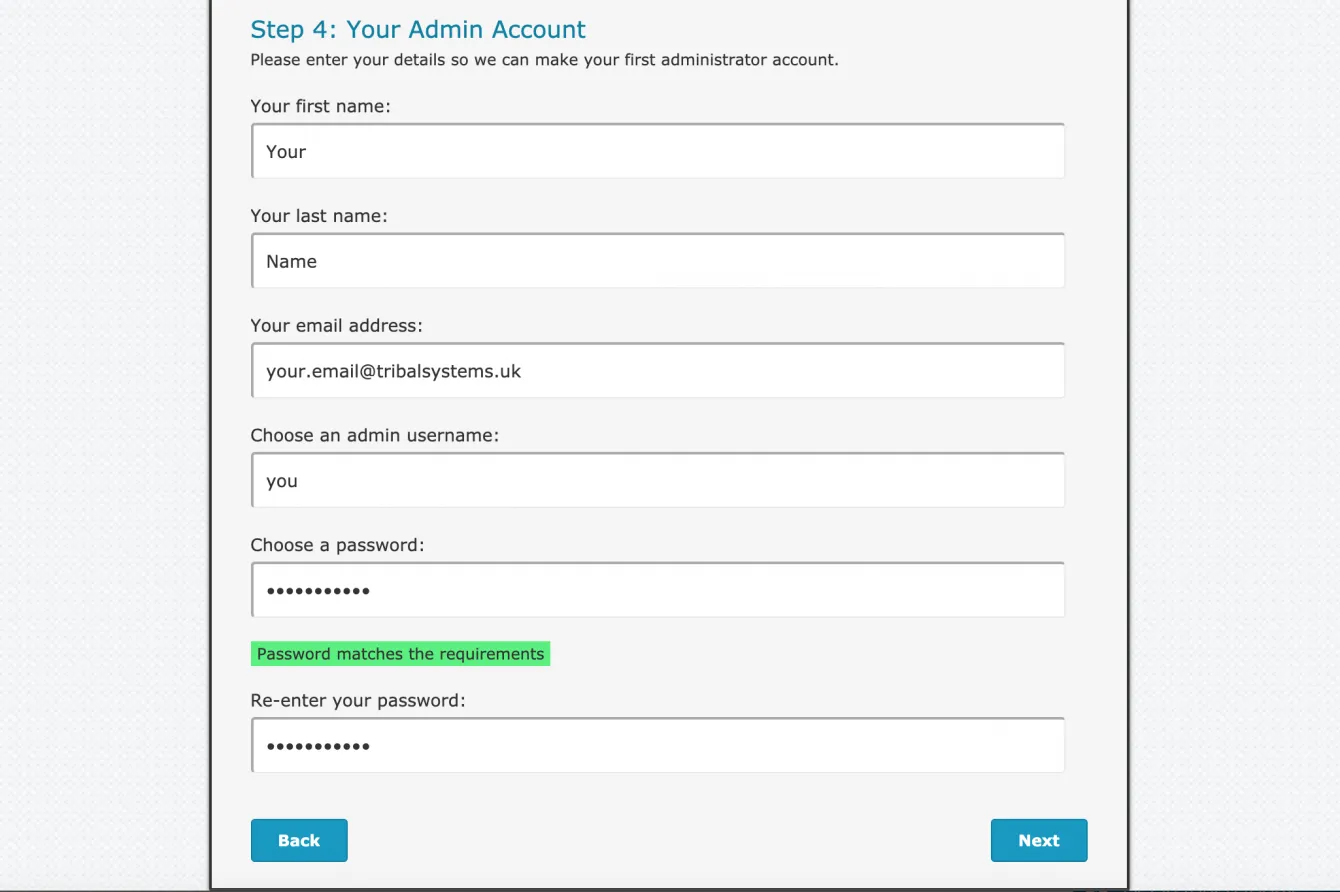Image resolution: width=1340 pixels, height=892 pixels.
Task: Click the green password requirements message
Action: pyautogui.click(x=400, y=654)
